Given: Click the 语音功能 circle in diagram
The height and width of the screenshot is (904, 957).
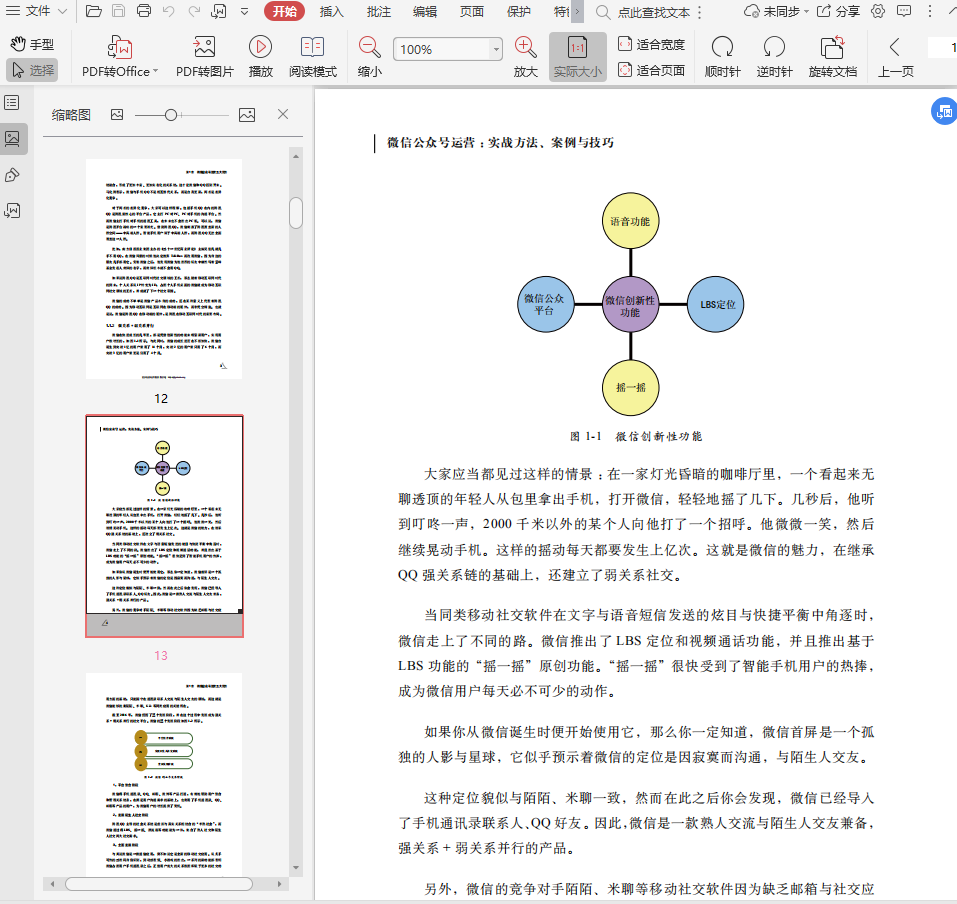Looking at the screenshot, I should (x=630, y=221).
